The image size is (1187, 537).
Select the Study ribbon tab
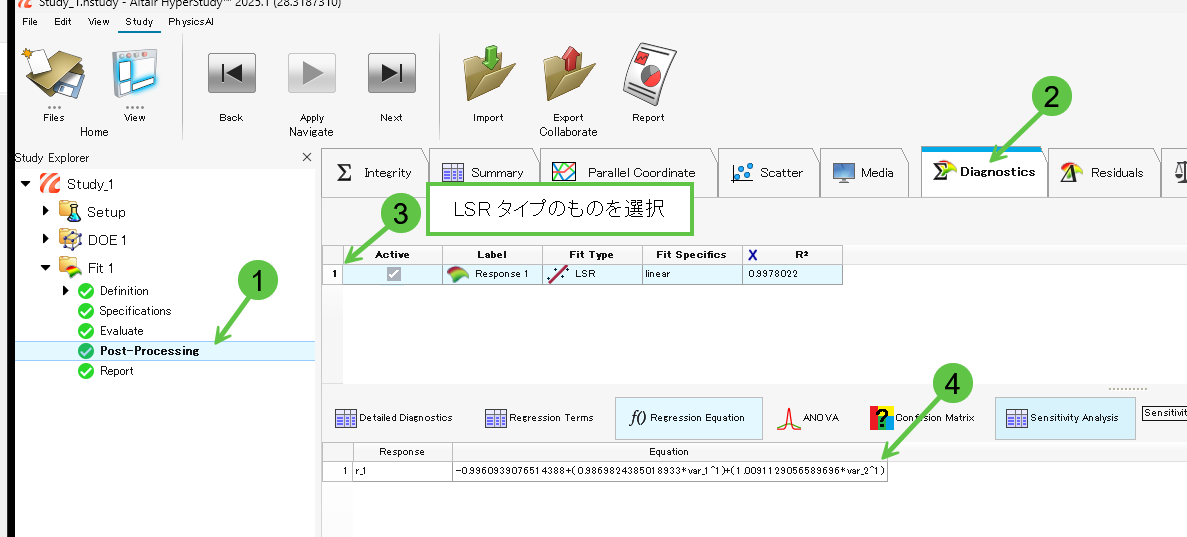tap(139, 21)
